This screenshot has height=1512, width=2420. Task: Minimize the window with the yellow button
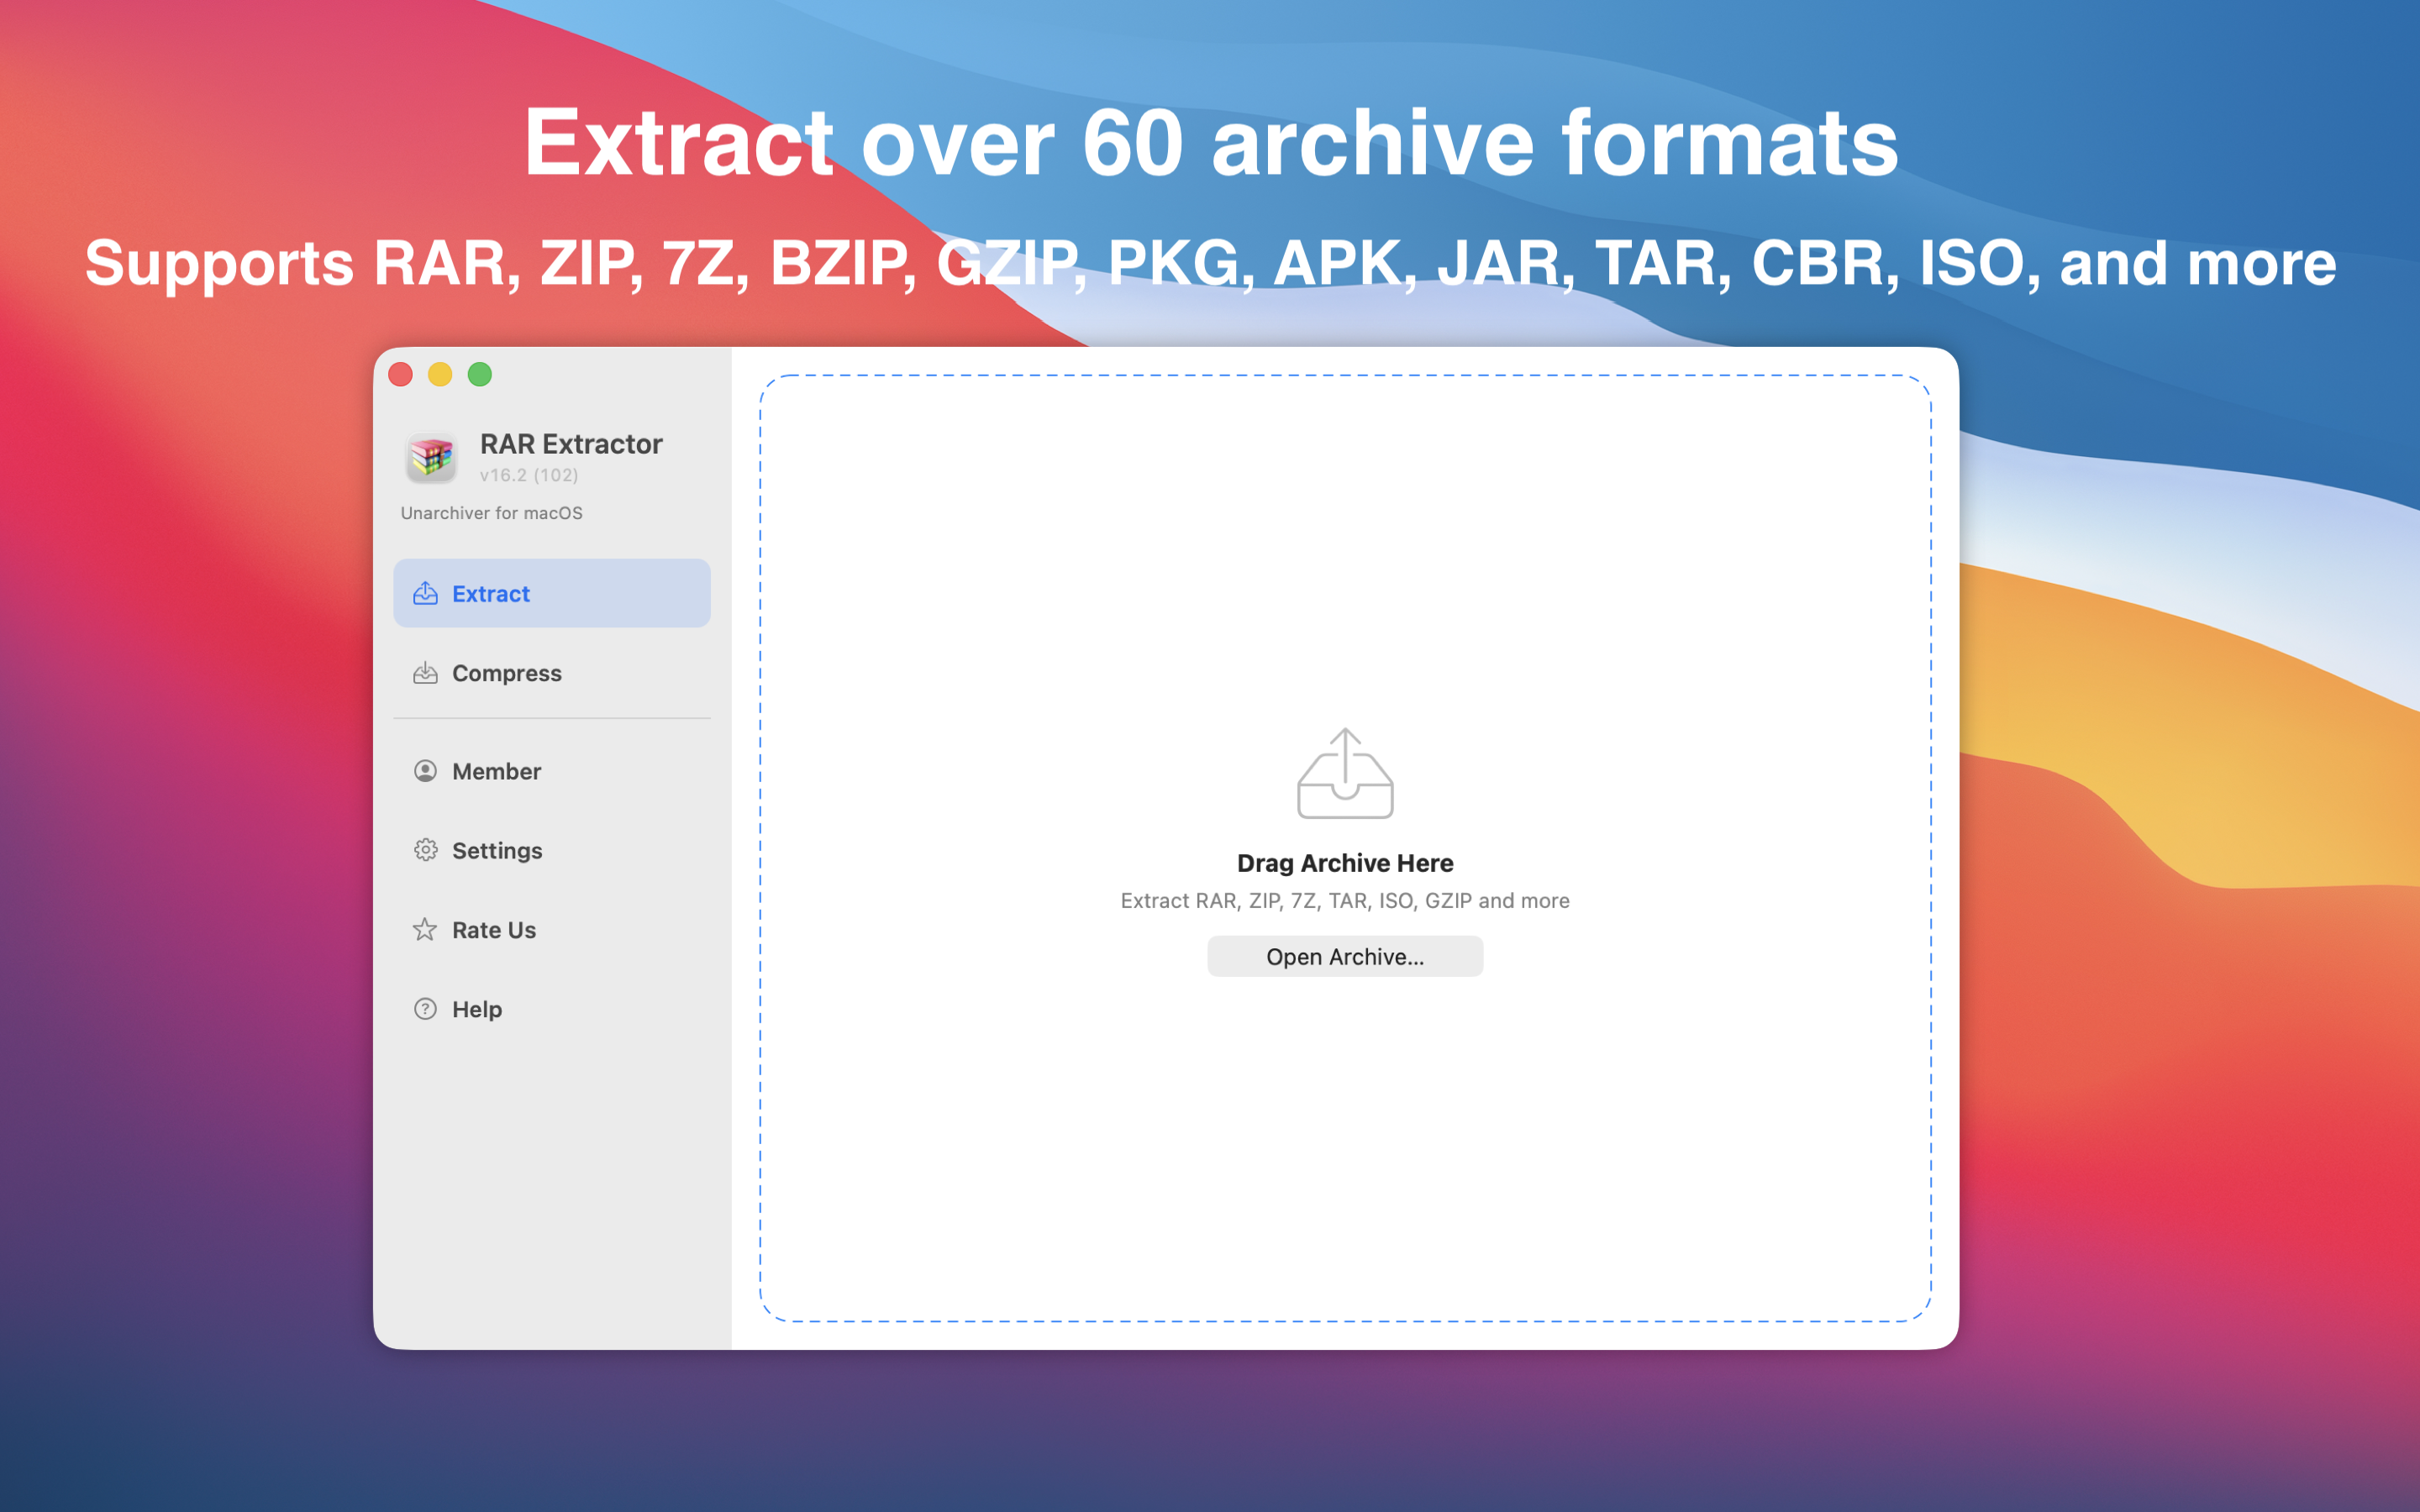pyautogui.click(x=440, y=374)
